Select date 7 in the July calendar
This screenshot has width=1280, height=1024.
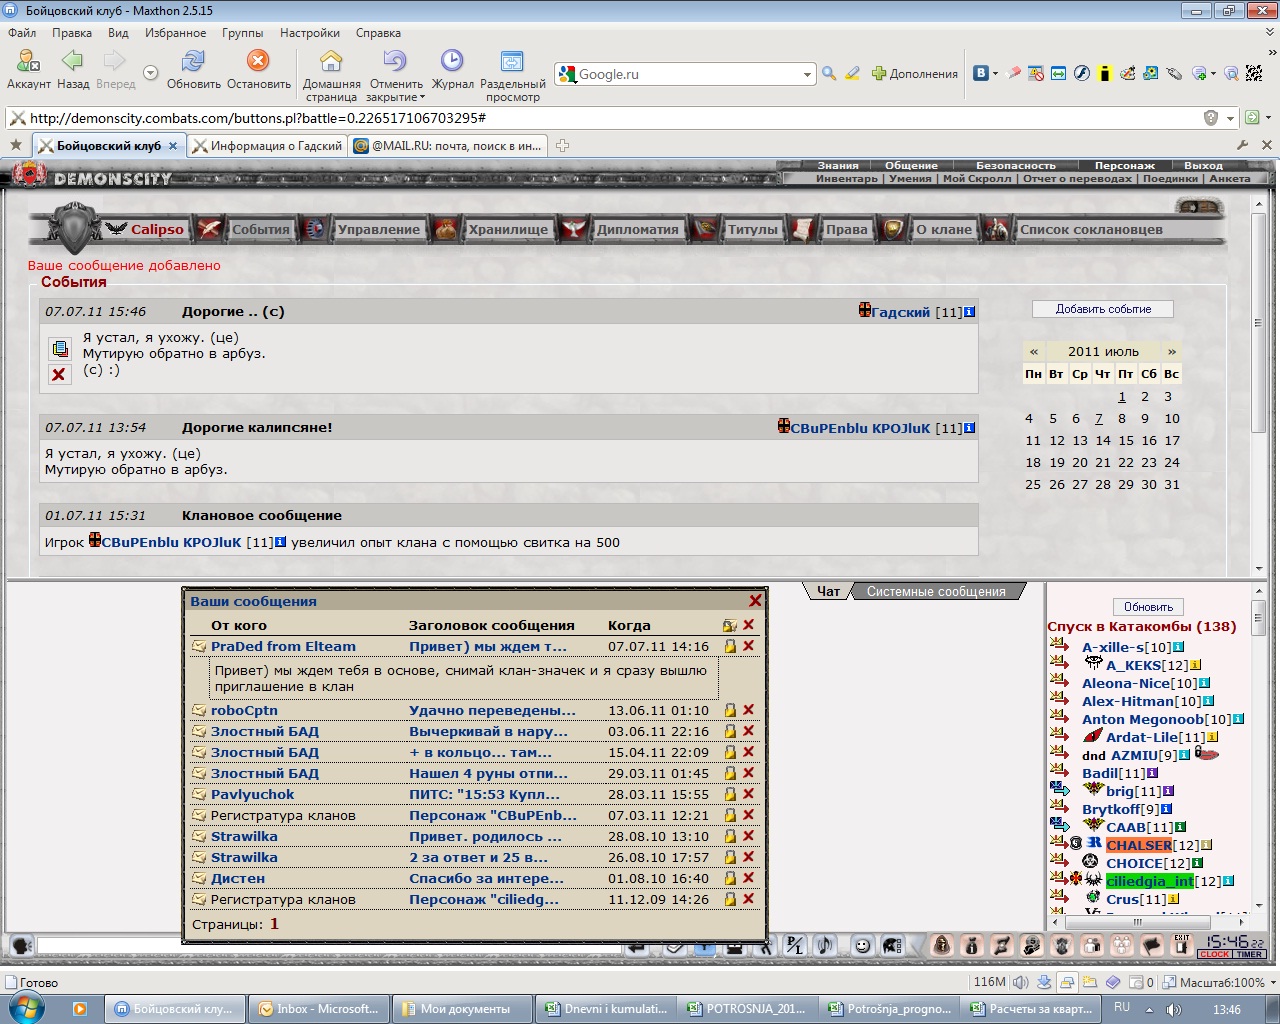tap(1099, 419)
